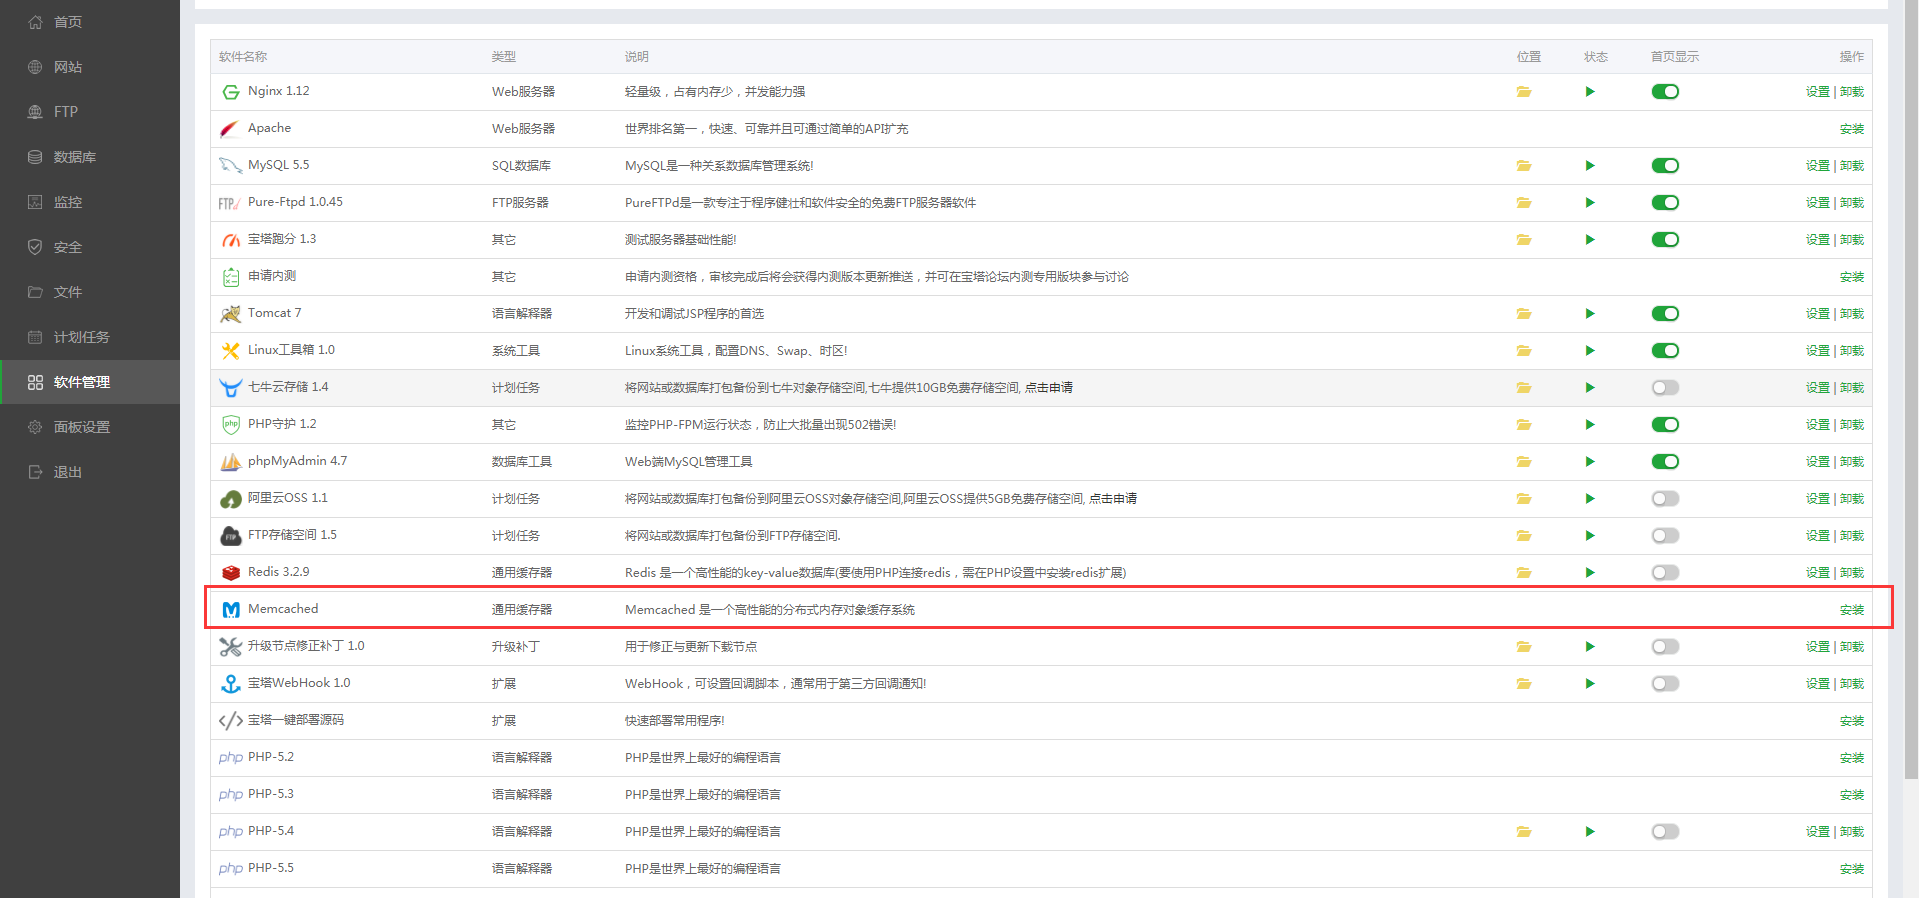Click the Tomcat cat logo icon

(x=231, y=314)
